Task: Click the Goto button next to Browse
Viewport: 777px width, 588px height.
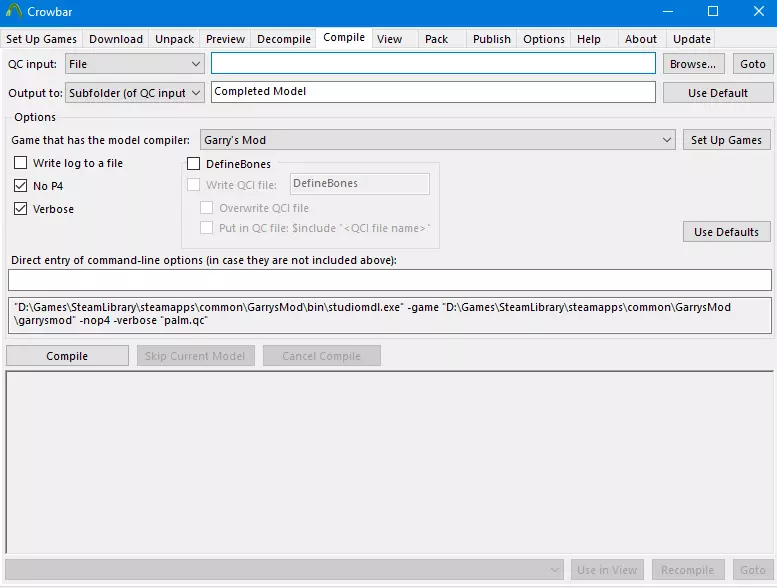Action: pos(752,64)
